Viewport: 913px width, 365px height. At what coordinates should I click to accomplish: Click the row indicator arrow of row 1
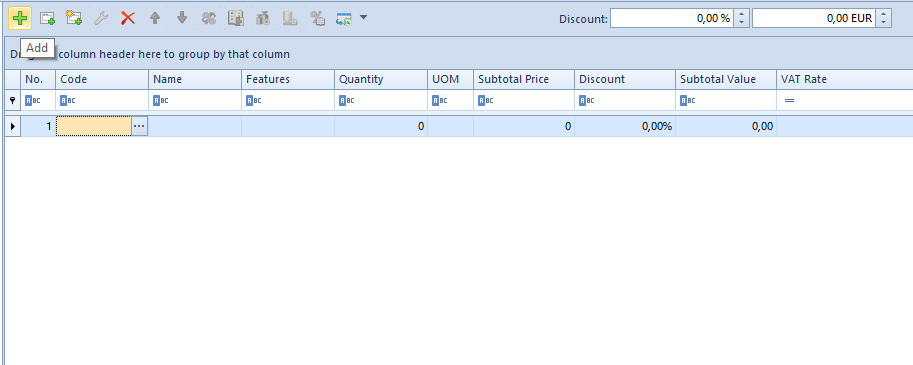click(x=13, y=126)
